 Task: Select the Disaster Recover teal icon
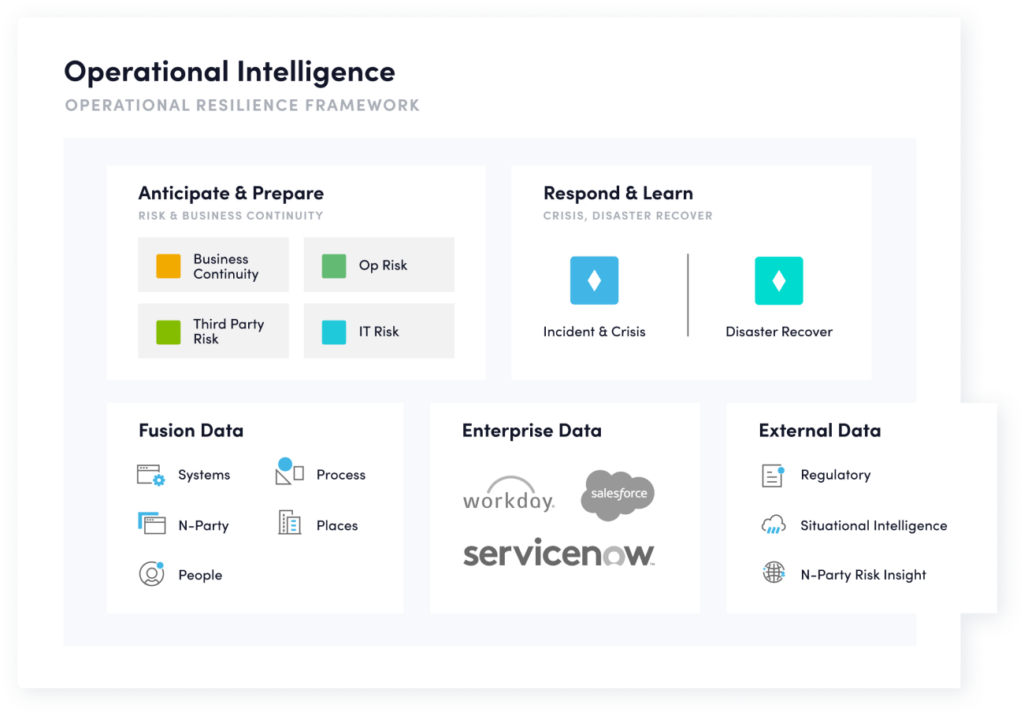(x=777, y=279)
